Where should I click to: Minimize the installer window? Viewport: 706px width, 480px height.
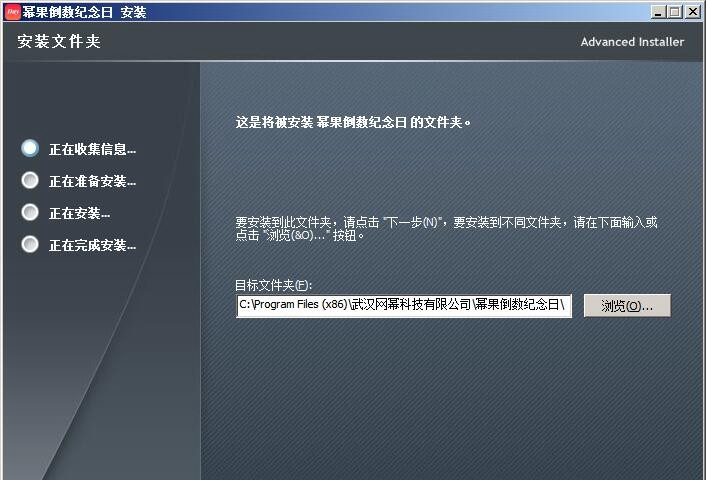point(658,12)
